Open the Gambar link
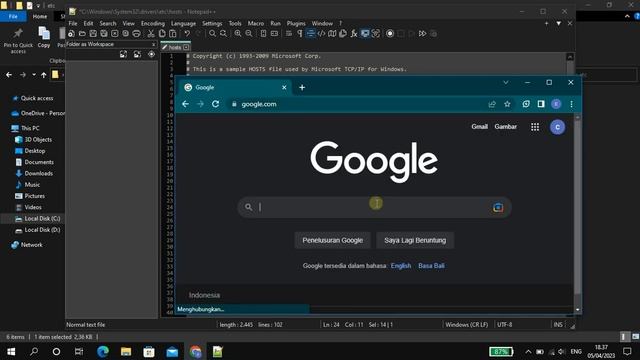This screenshot has width=640, height=360. (x=505, y=127)
